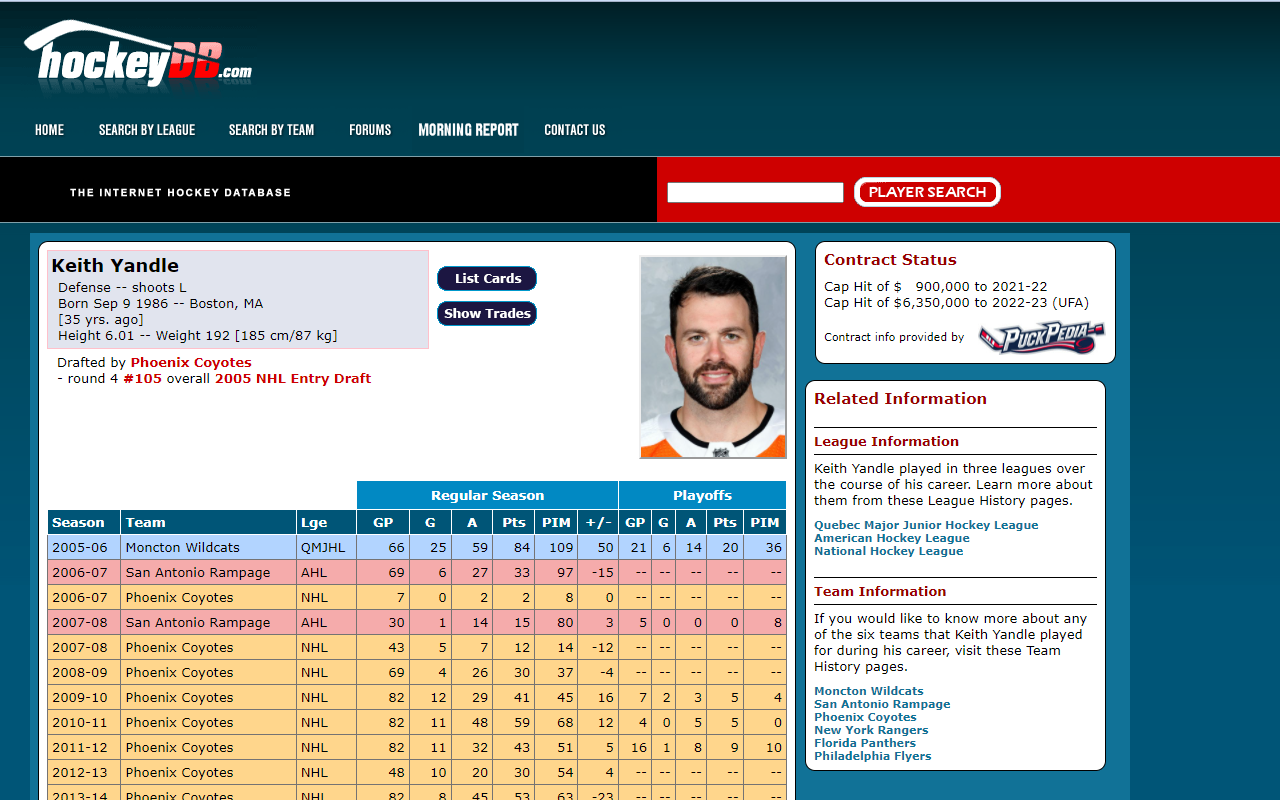View the Quebec Major Junior Hockey League history
This screenshot has height=800, width=1280.
click(x=926, y=524)
